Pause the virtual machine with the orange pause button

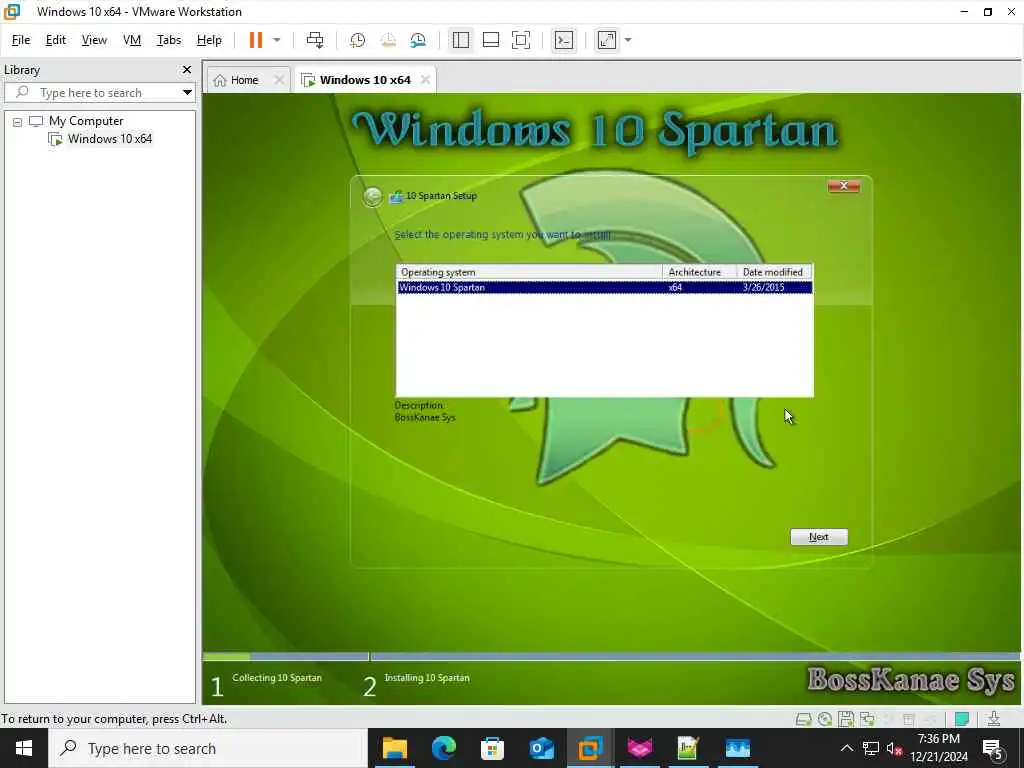pyautogui.click(x=255, y=40)
